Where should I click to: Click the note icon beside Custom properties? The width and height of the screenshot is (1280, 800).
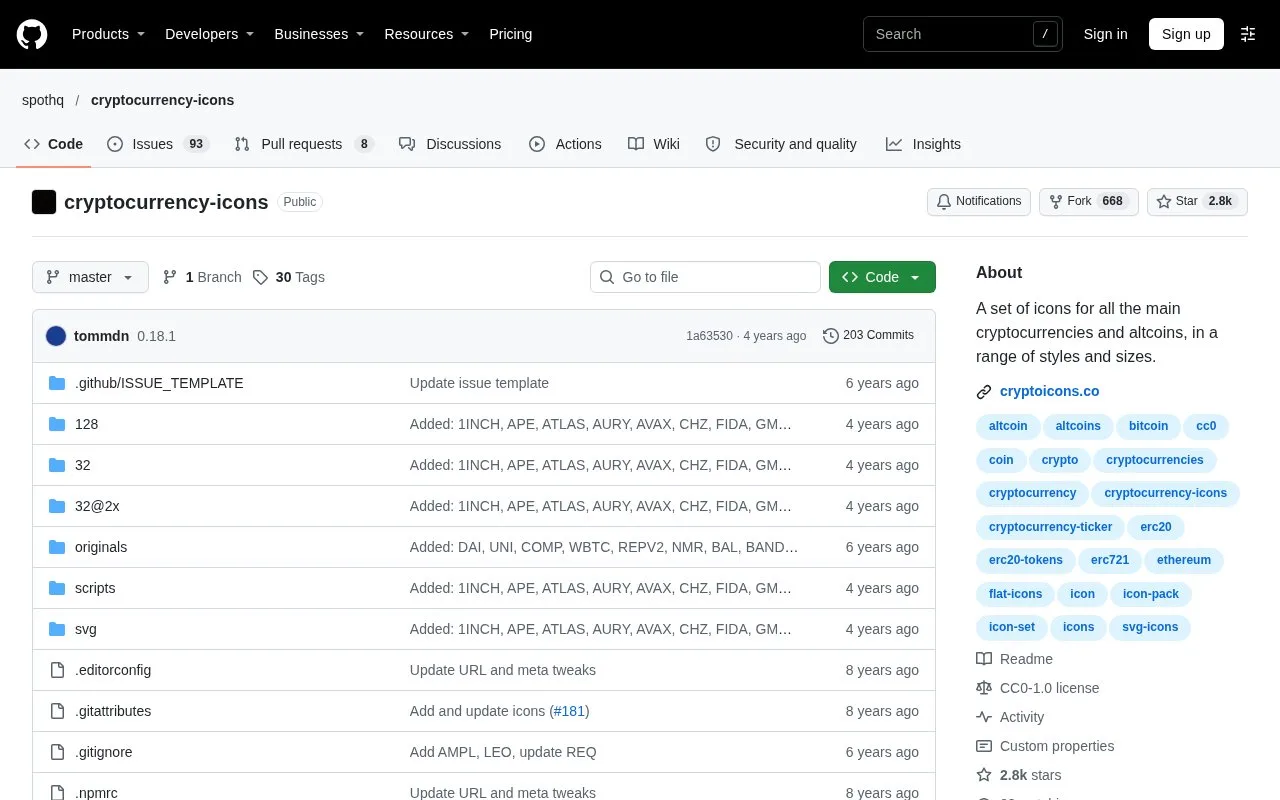point(984,746)
